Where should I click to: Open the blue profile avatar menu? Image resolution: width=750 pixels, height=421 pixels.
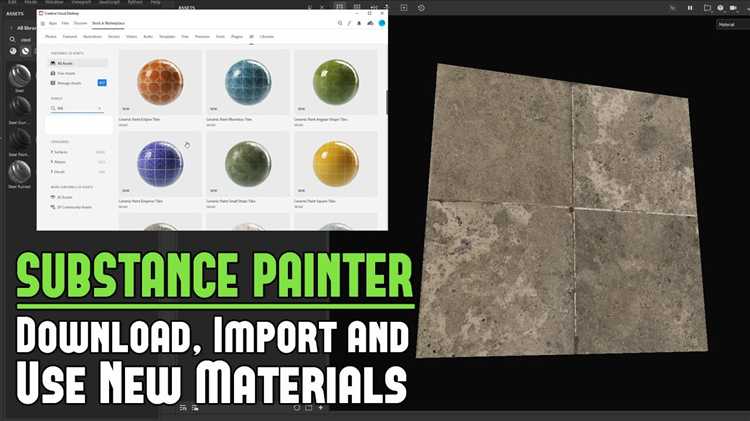click(x=382, y=23)
